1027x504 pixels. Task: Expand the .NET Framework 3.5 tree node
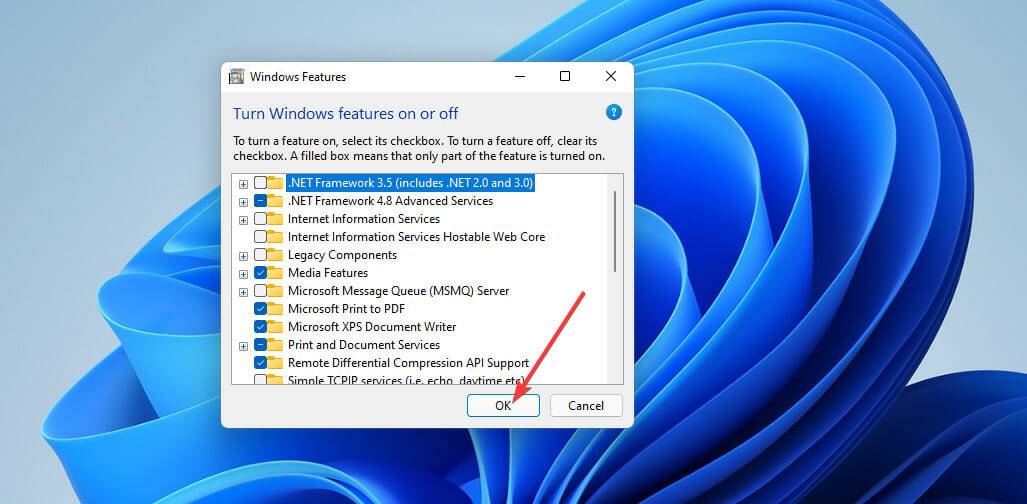pyautogui.click(x=243, y=184)
